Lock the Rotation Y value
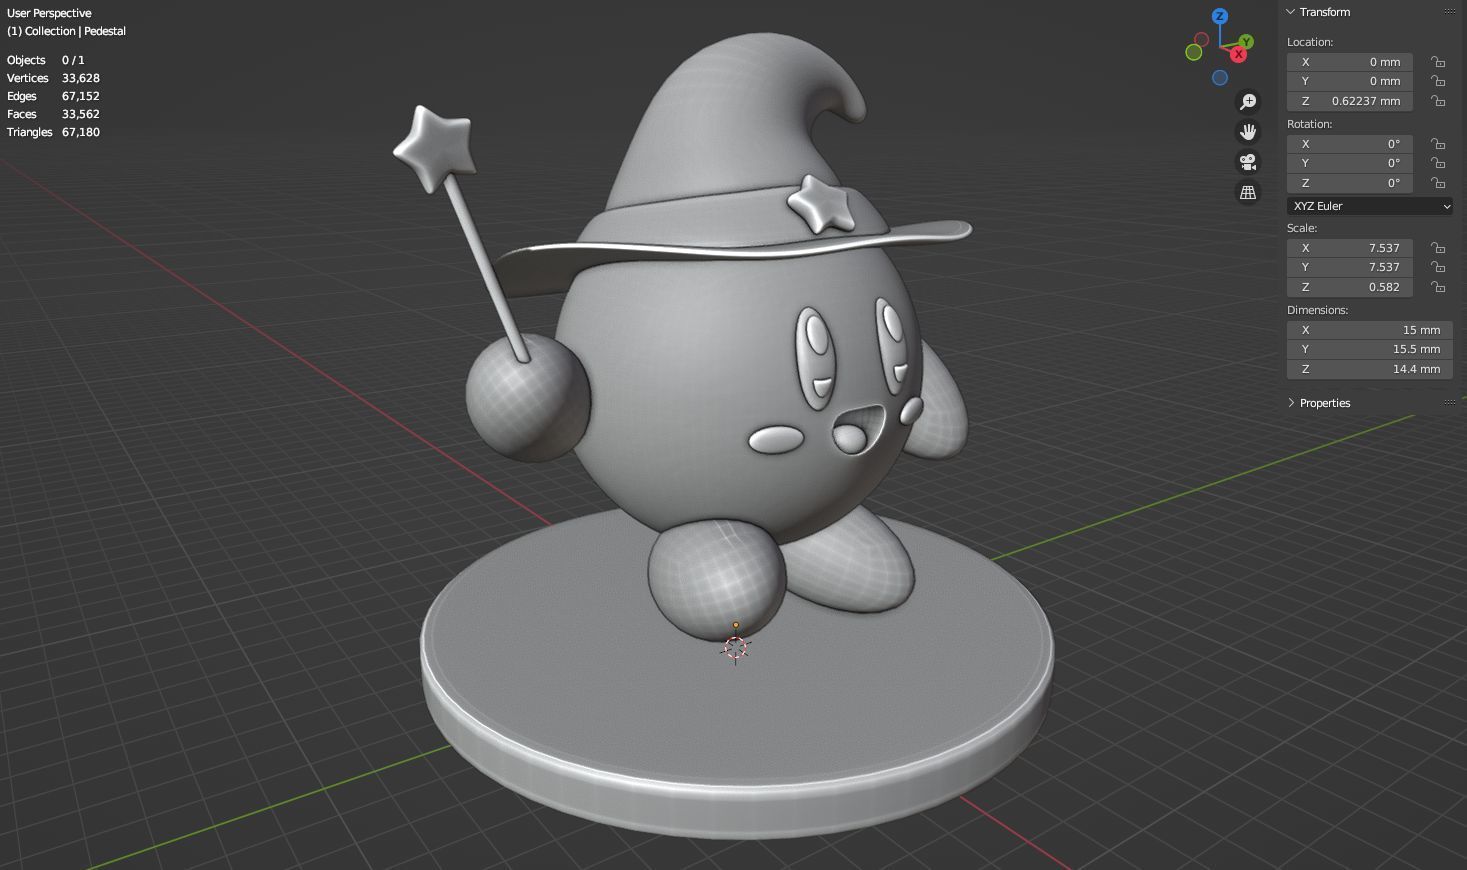This screenshot has height=870, width=1467. (x=1438, y=163)
